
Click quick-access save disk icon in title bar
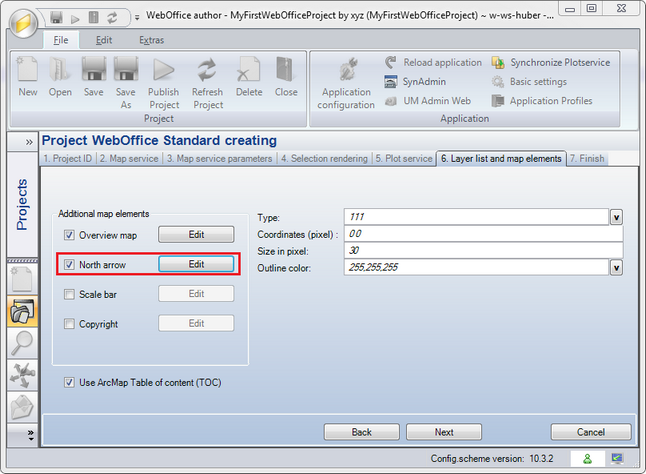tap(56, 17)
